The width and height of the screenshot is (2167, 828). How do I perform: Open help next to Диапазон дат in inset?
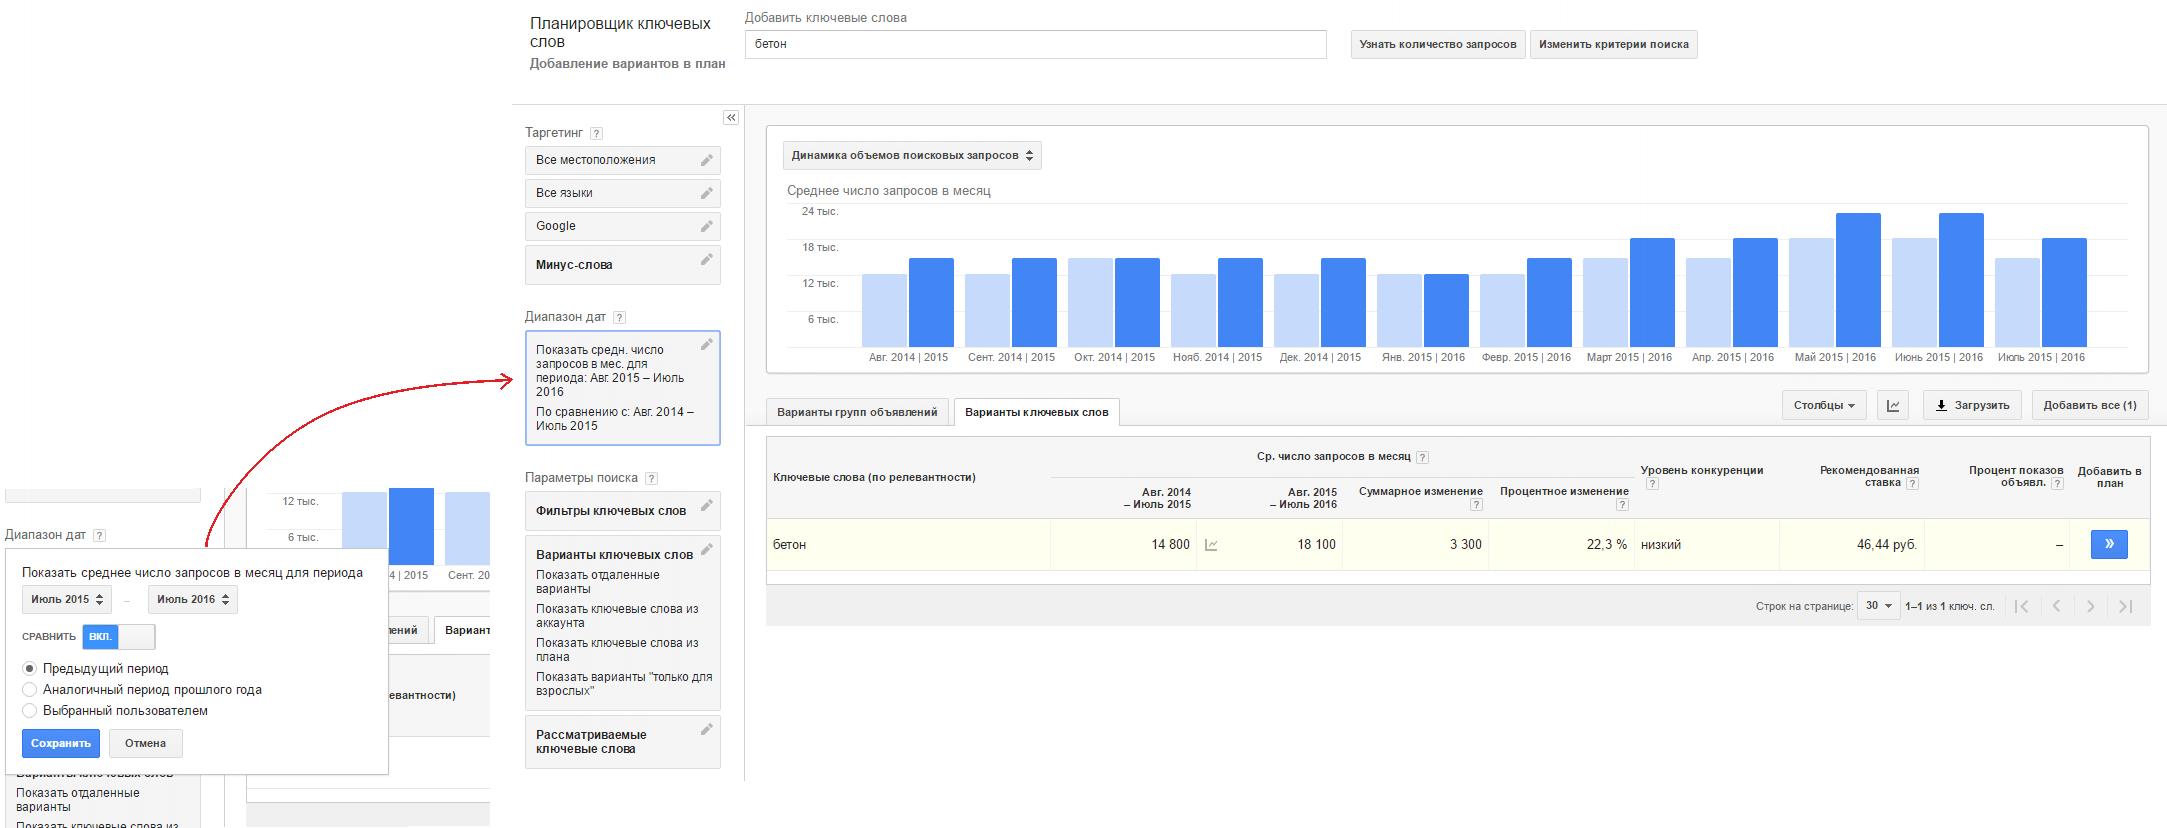pyautogui.click(x=99, y=536)
